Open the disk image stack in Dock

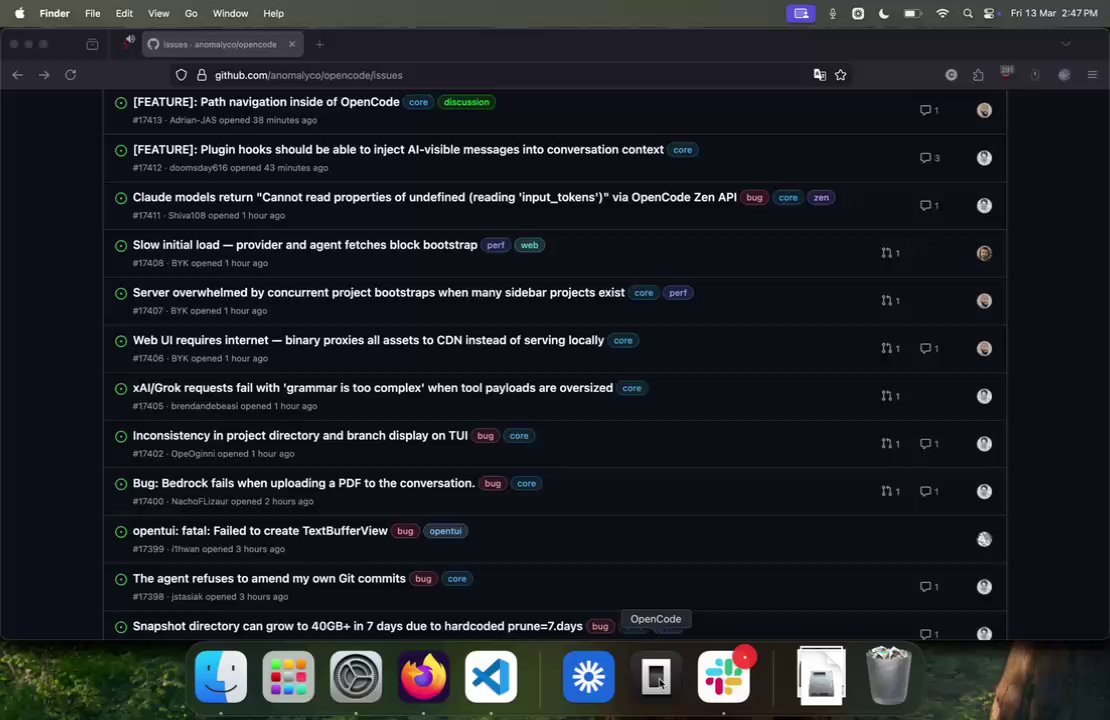(x=821, y=676)
